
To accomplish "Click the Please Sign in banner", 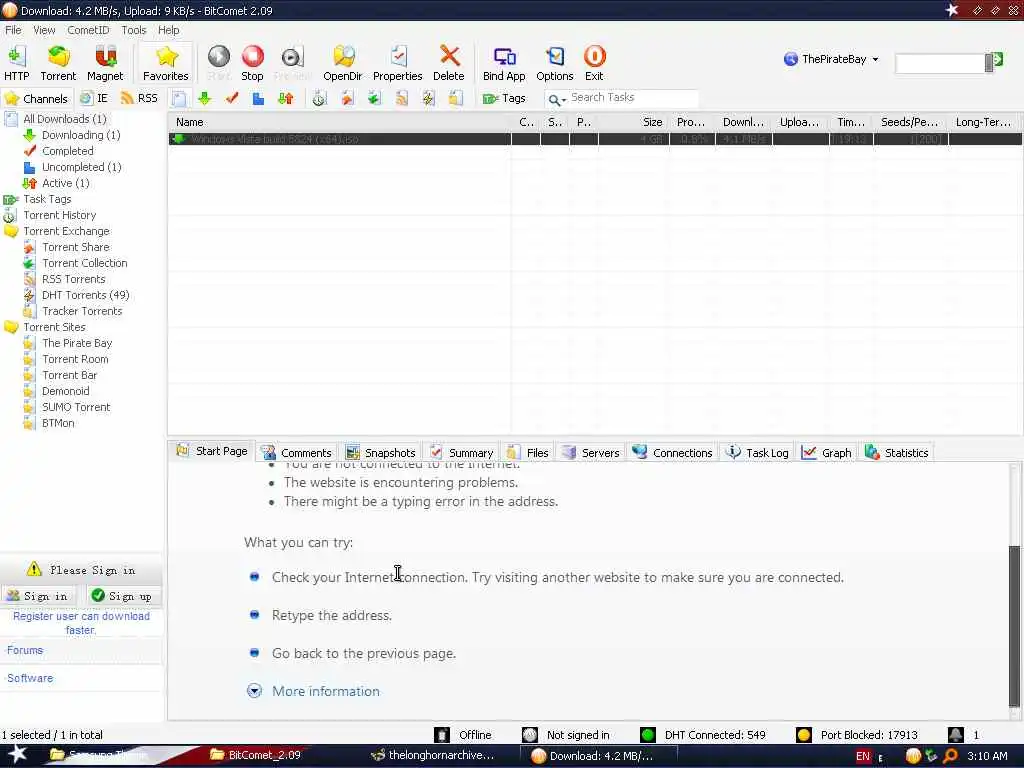I will click(81, 569).
